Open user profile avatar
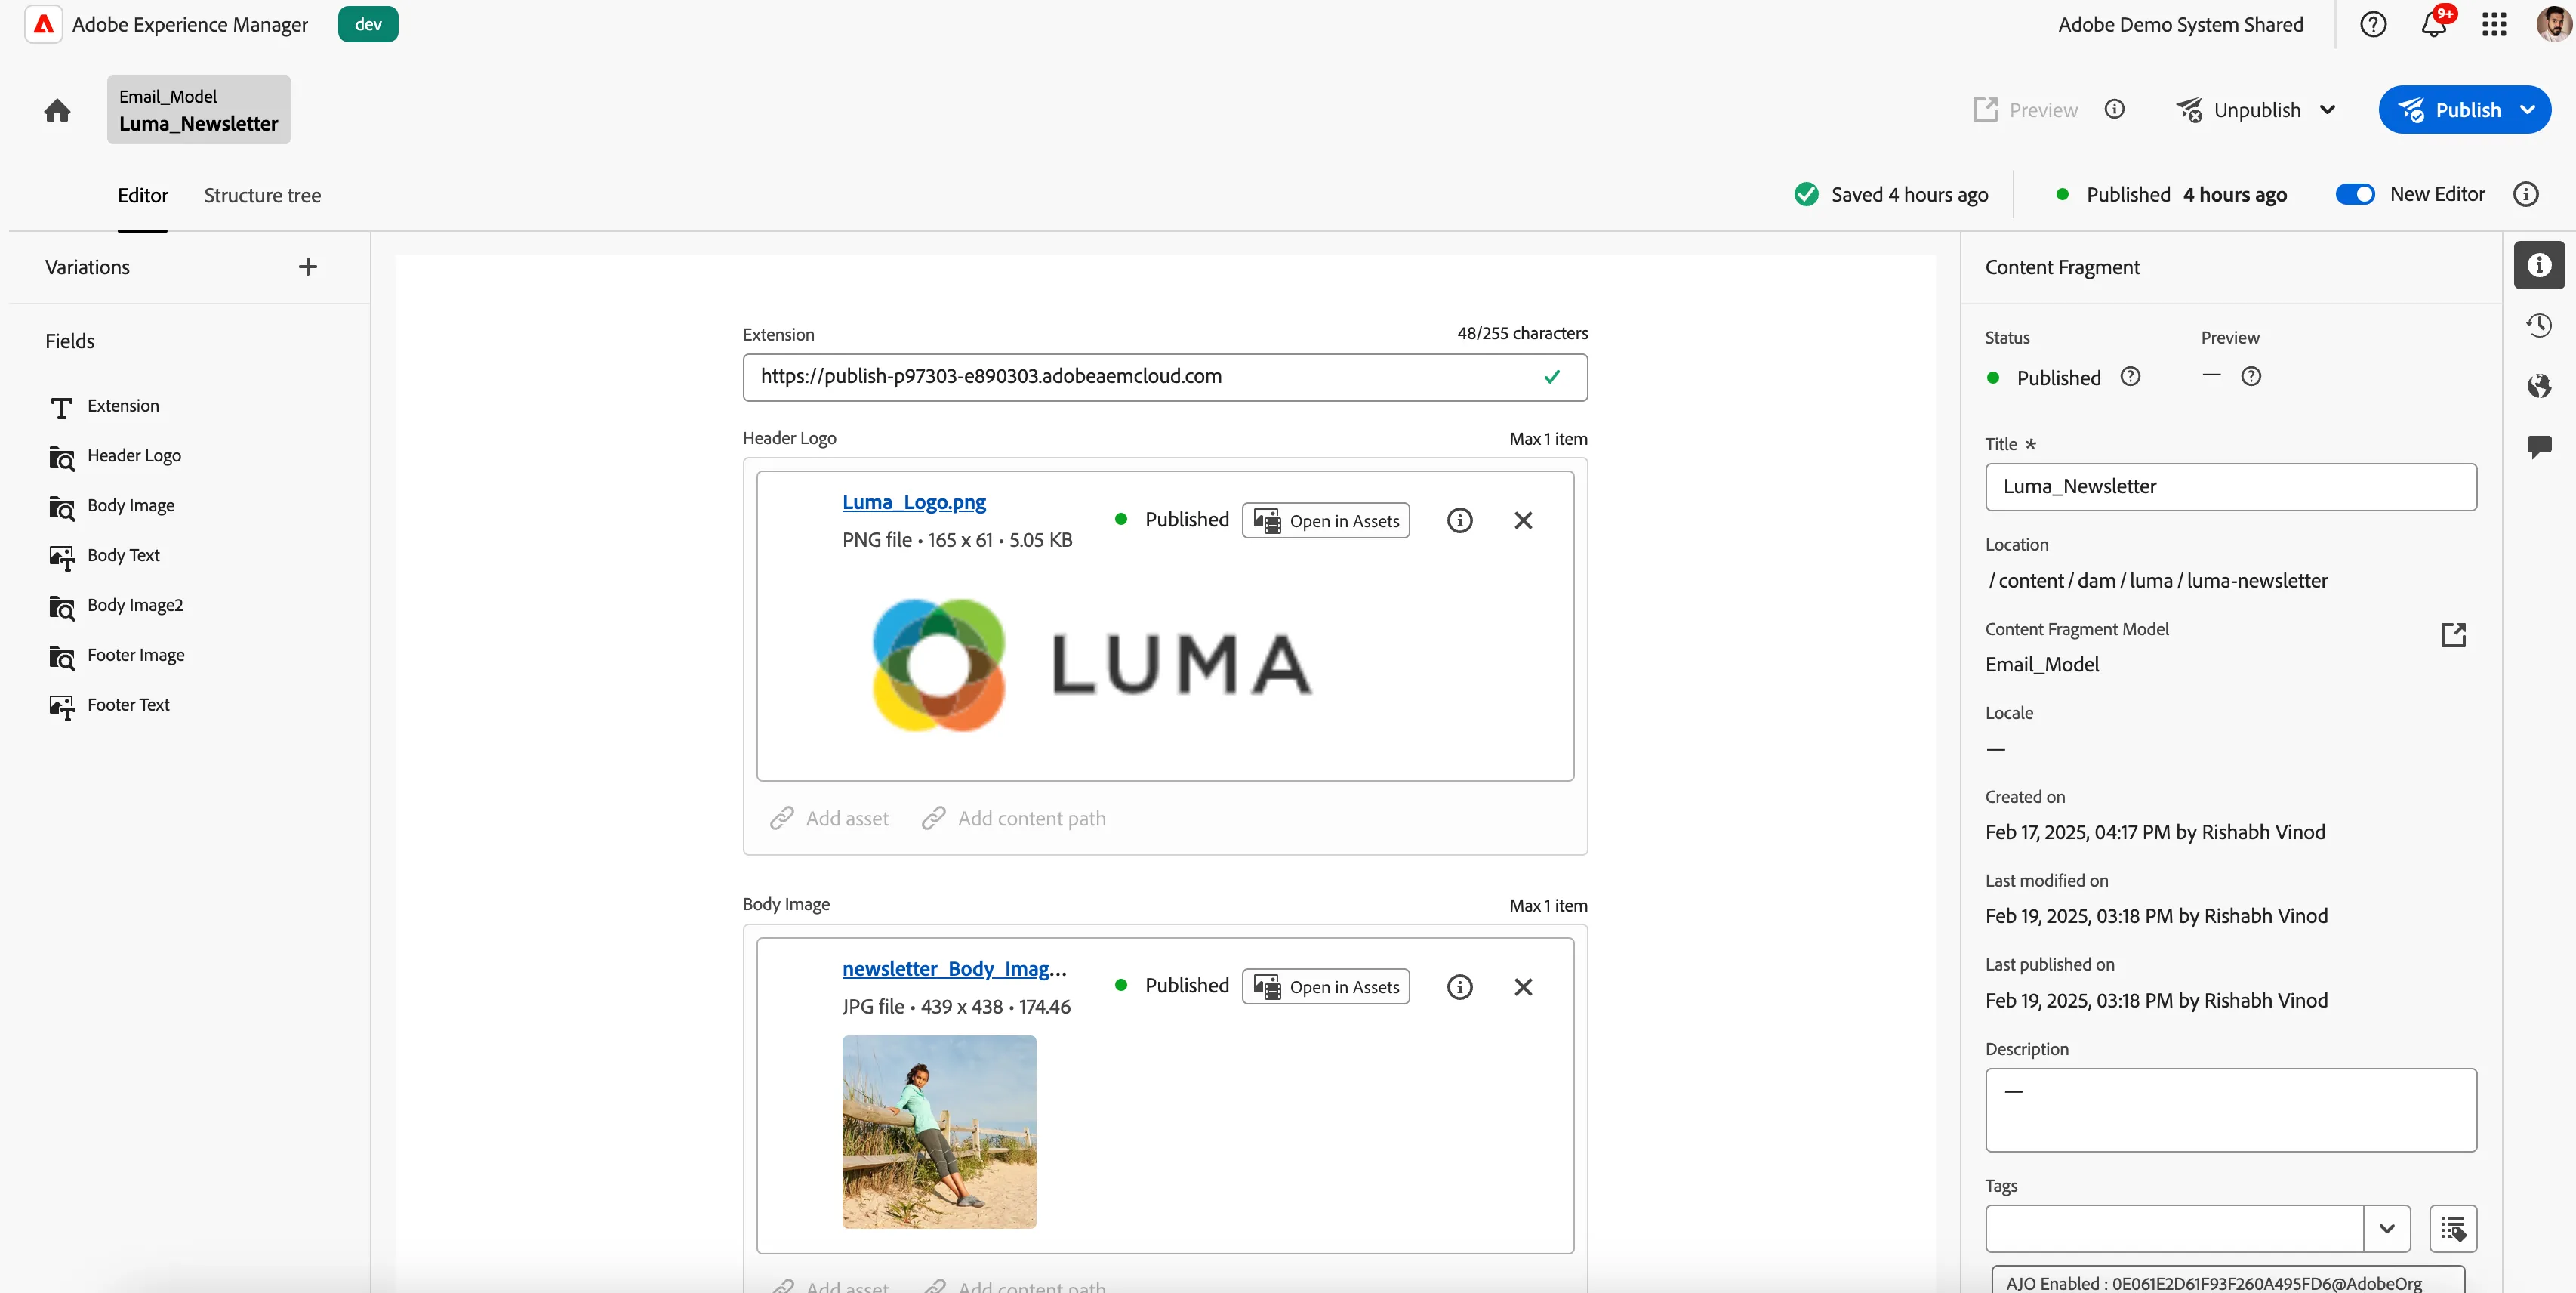 coord(2553,24)
